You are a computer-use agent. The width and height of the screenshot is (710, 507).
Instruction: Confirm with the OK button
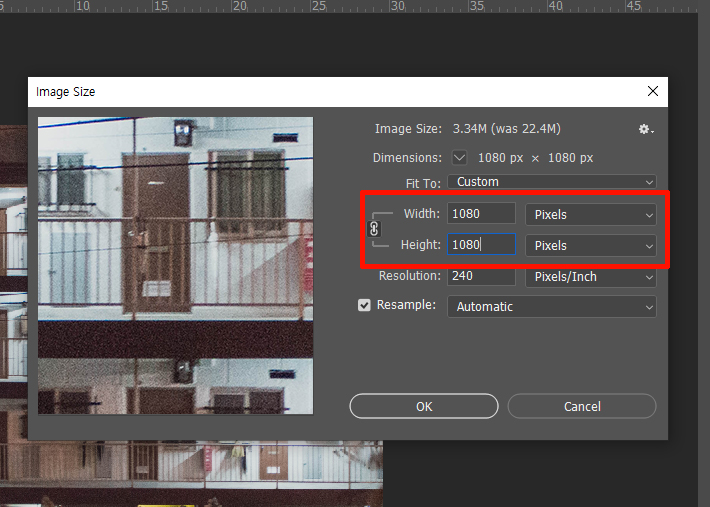pos(424,407)
